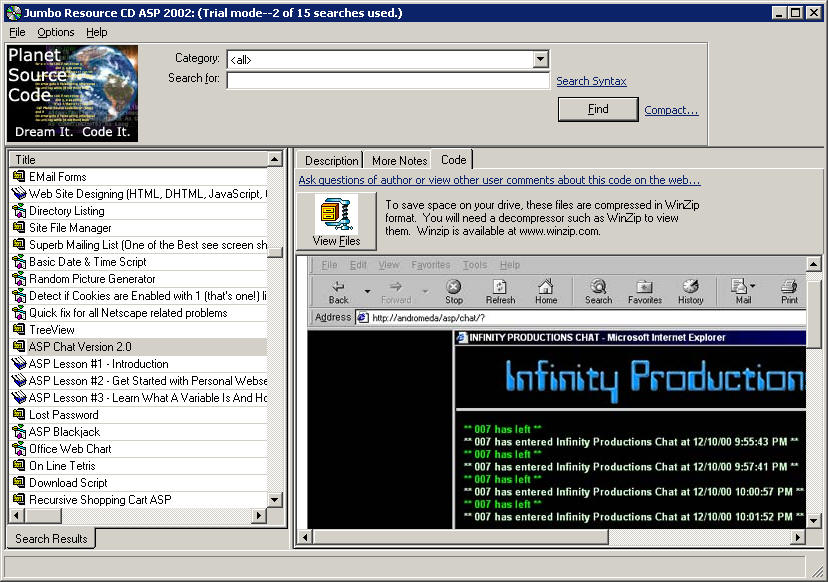Click the Lost Password row icon
This screenshot has width=828, height=582.
(19, 414)
